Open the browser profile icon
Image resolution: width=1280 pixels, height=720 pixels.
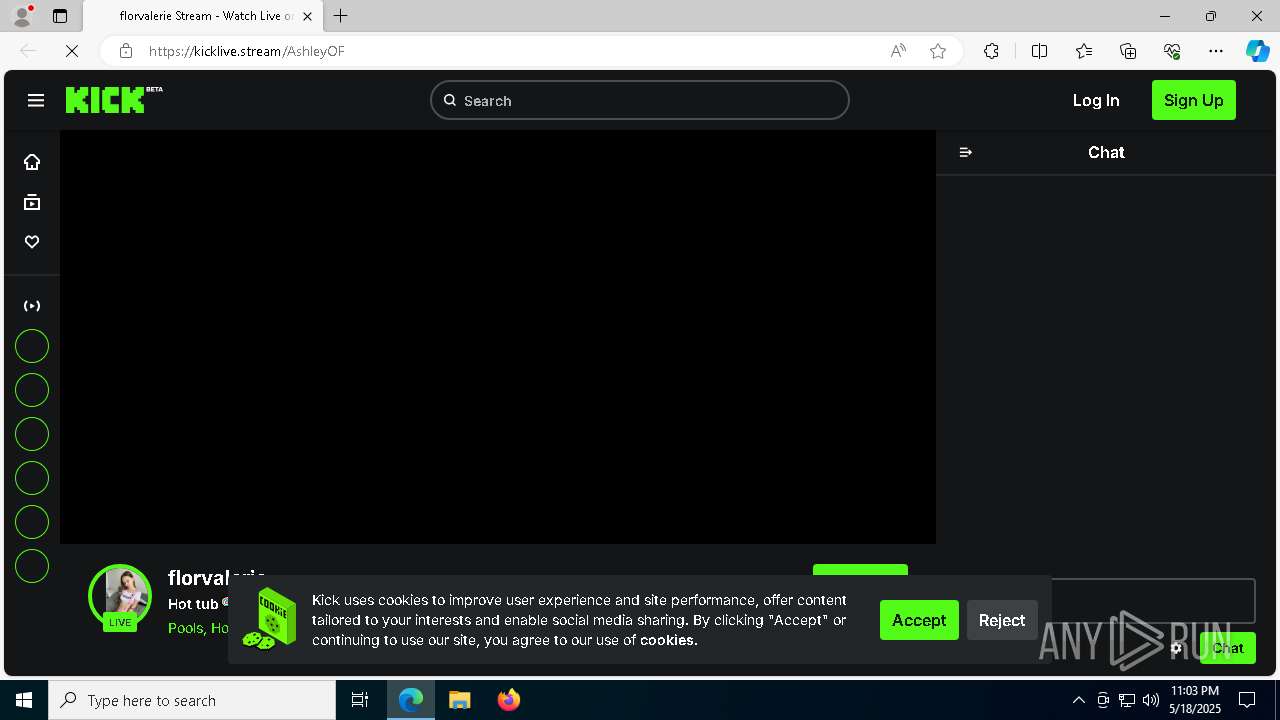(x=22, y=16)
